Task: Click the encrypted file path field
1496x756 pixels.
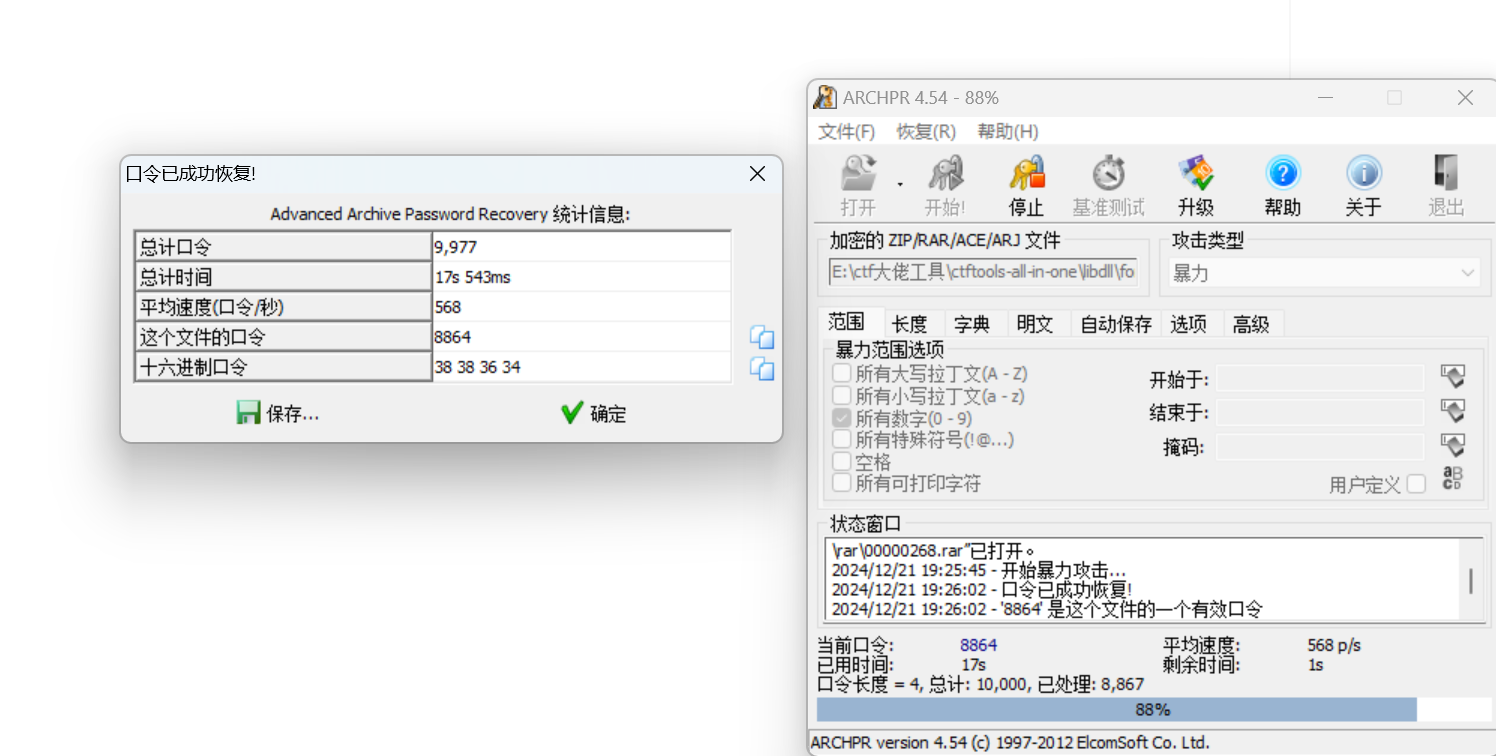Action: point(984,272)
